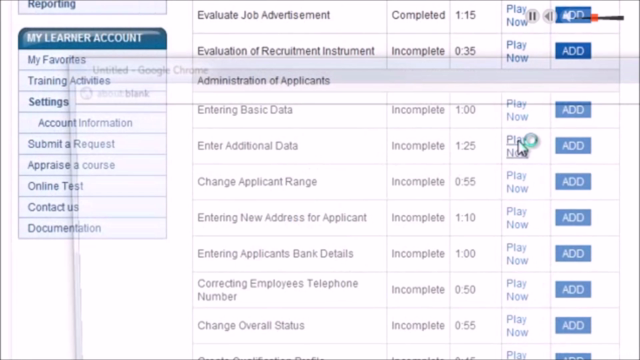This screenshot has width=640, height=360.
Task: Click ADD for Correcting Employees Telephone Number
Action: click(x=573, y=289)
